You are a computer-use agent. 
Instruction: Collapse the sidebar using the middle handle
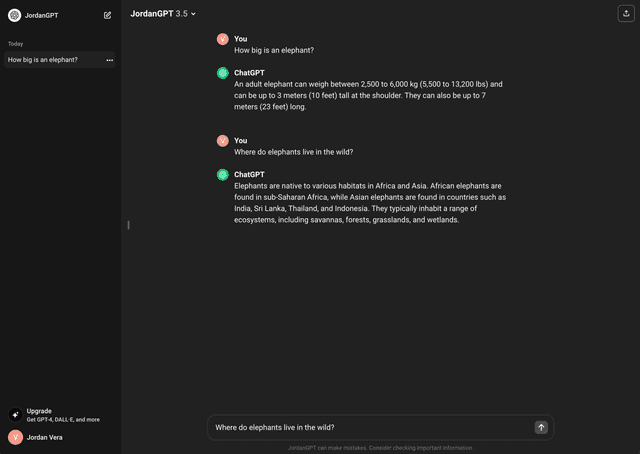click(128, 225)
